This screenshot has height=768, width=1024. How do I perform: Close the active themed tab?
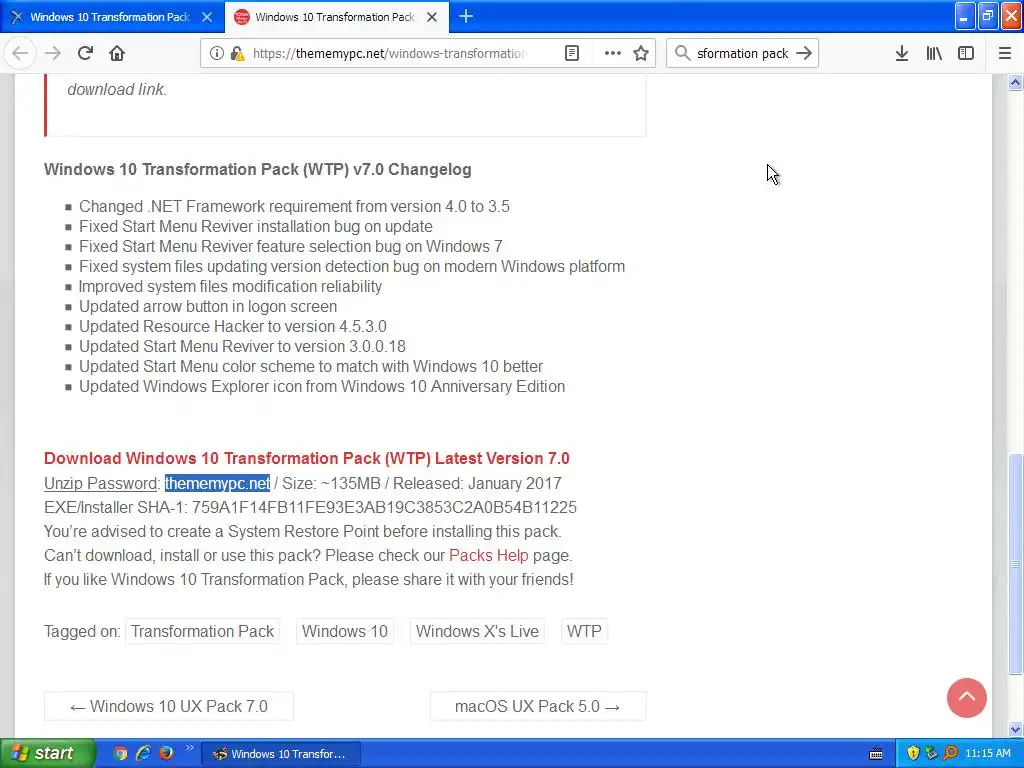coord(432,18)
